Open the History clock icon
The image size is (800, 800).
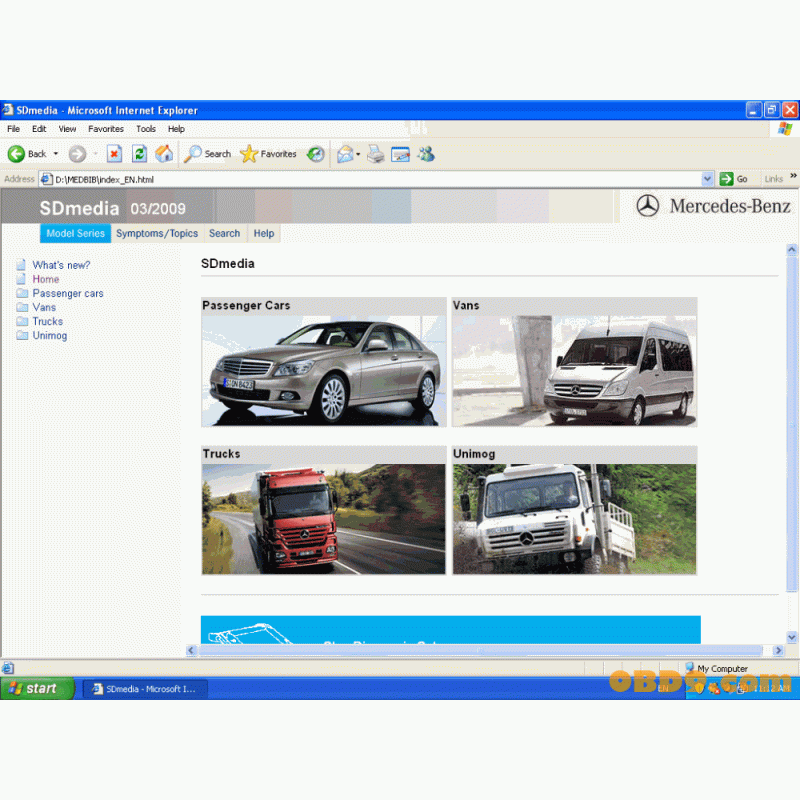point(316,154)
